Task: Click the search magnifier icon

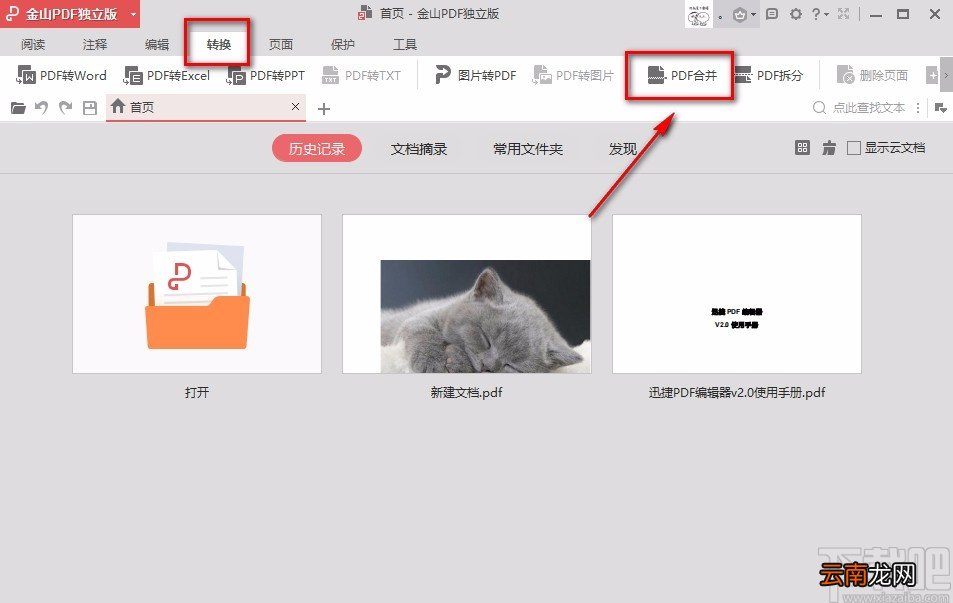Action: (819, 108)
